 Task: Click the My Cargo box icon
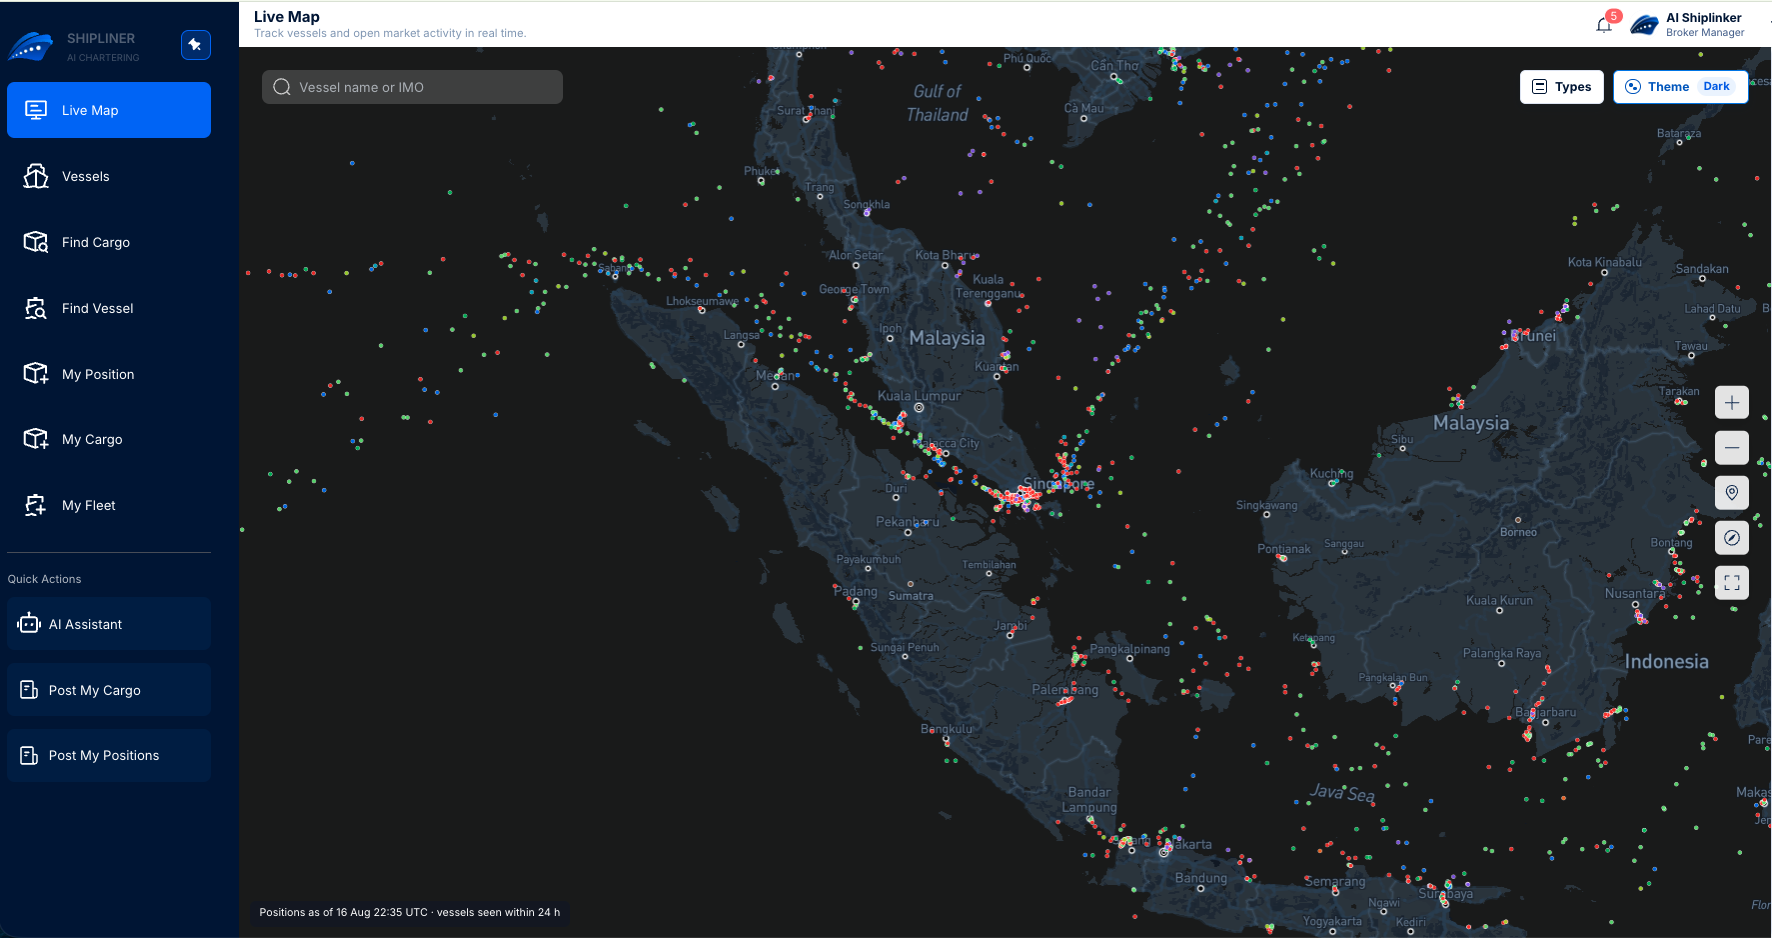click(x=36, y=439)
